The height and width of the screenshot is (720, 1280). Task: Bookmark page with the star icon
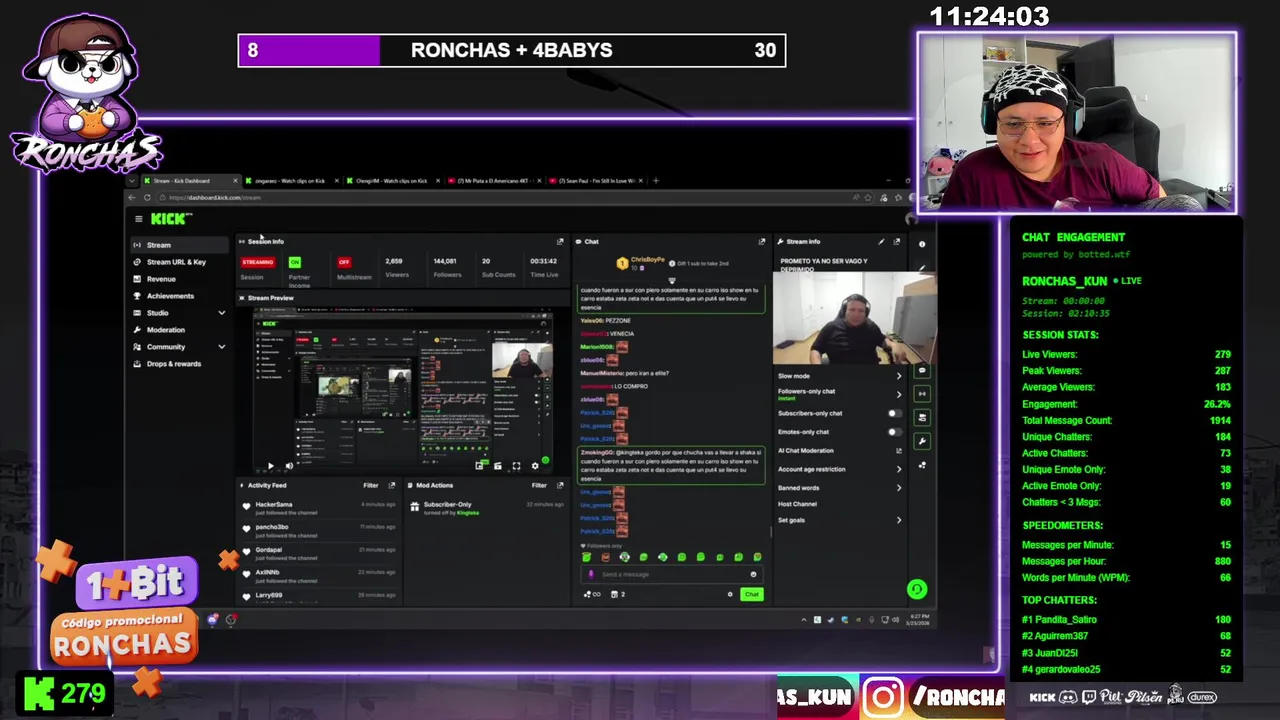(x=868, y=197)
